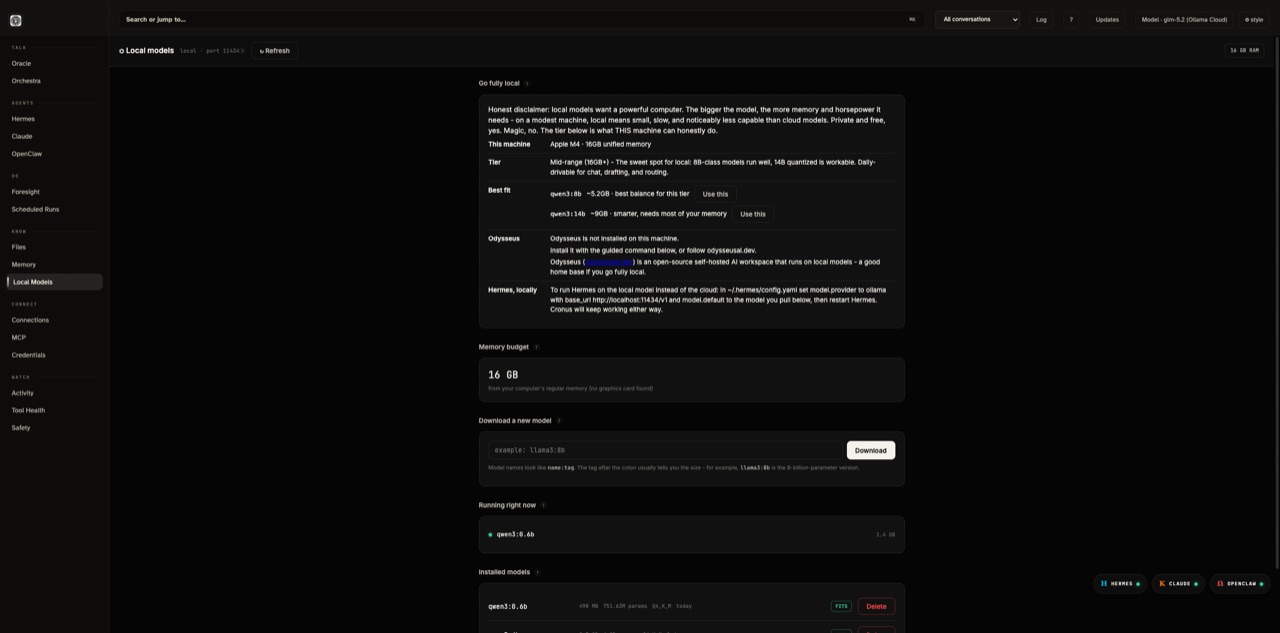
Task: Click the Log button in top bar
Action: click(x=1041, y=19)
